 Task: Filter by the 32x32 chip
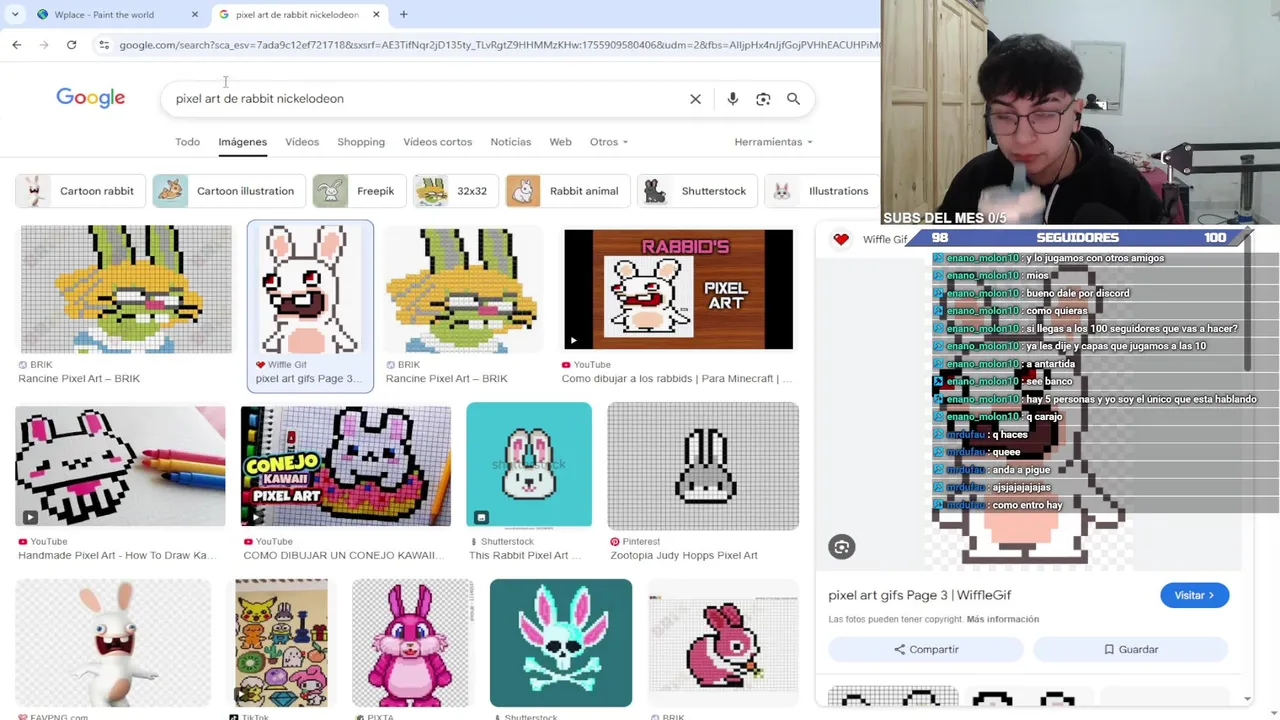pyautogui.click(x=456, y=191)
